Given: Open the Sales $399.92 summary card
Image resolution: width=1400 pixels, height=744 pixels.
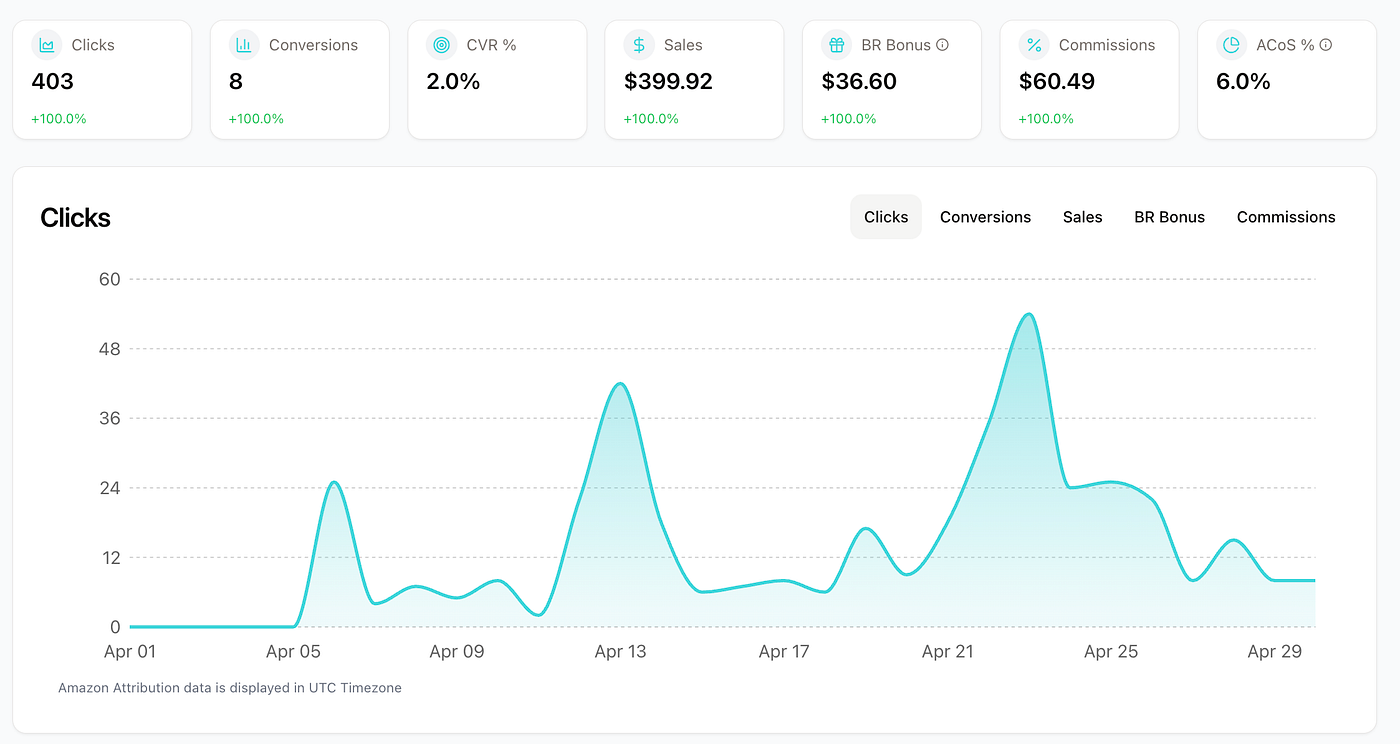Looking at the screenshot, I should click(694, 79).
